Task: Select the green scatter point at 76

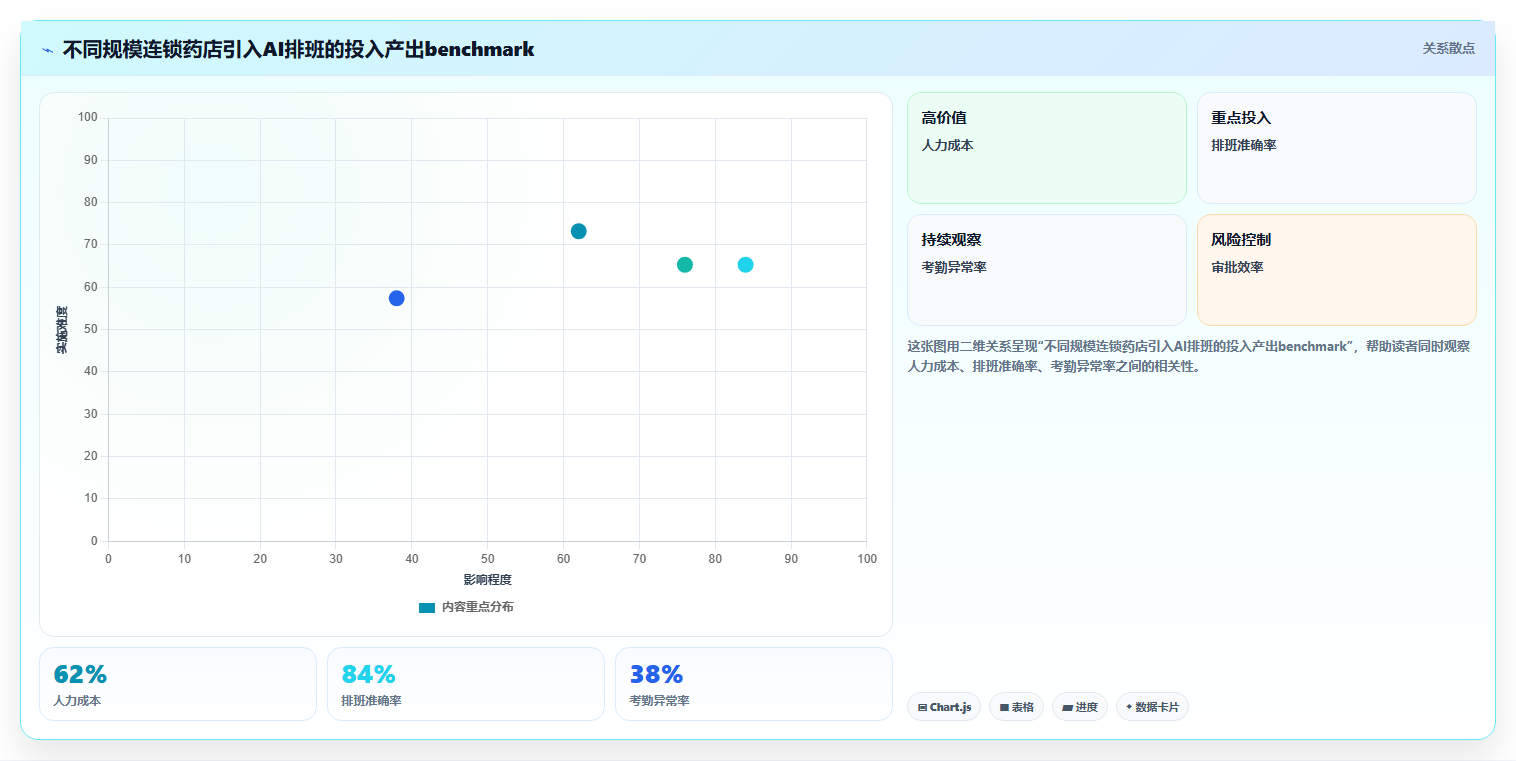Action: click(x=685, y=265)
